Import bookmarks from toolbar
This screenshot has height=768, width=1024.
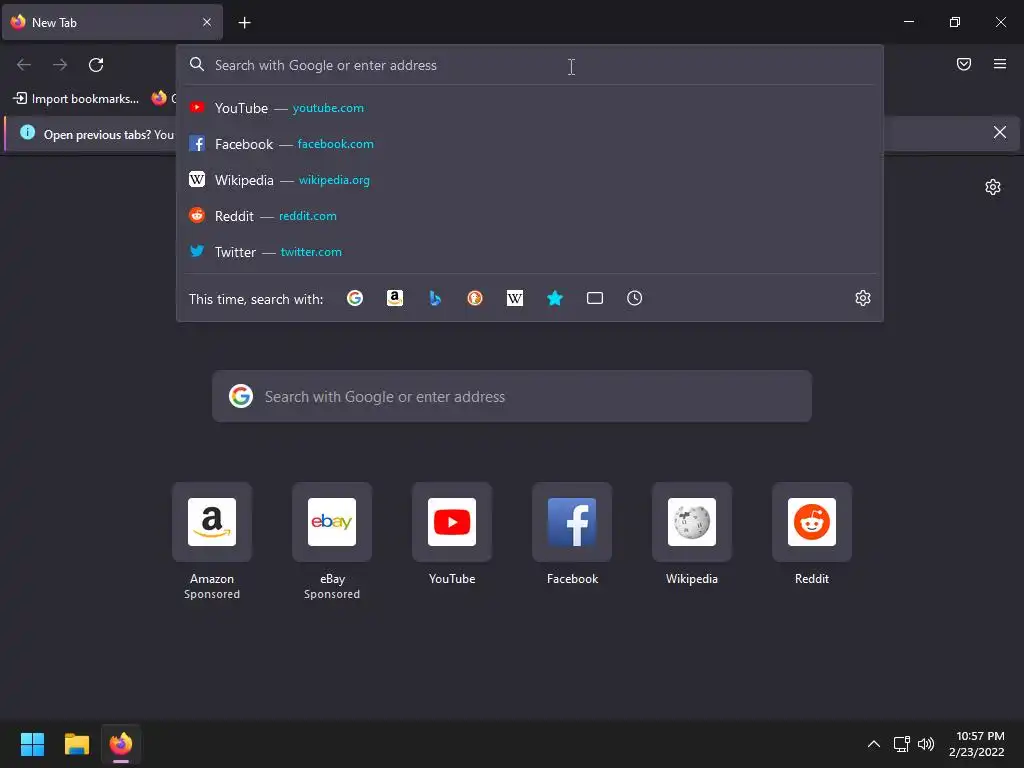[76, 99]
